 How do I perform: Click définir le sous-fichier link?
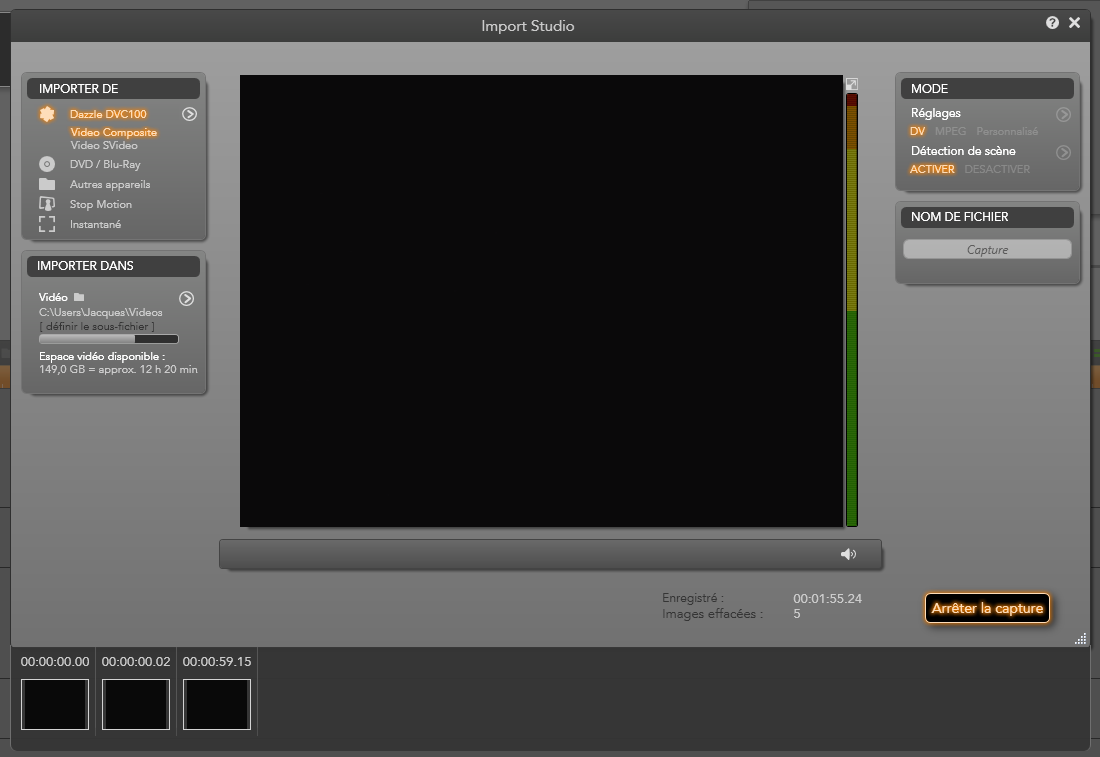point(97,326)
